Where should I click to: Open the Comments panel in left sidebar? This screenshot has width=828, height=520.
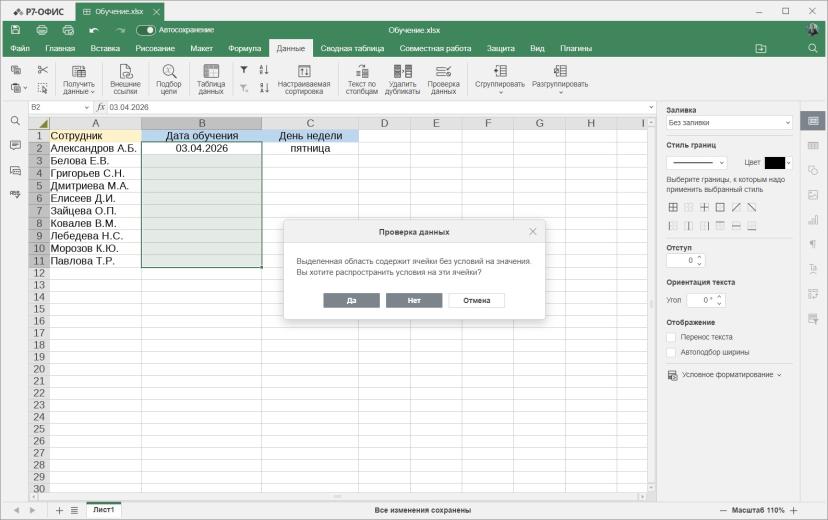tap(15, 145)
